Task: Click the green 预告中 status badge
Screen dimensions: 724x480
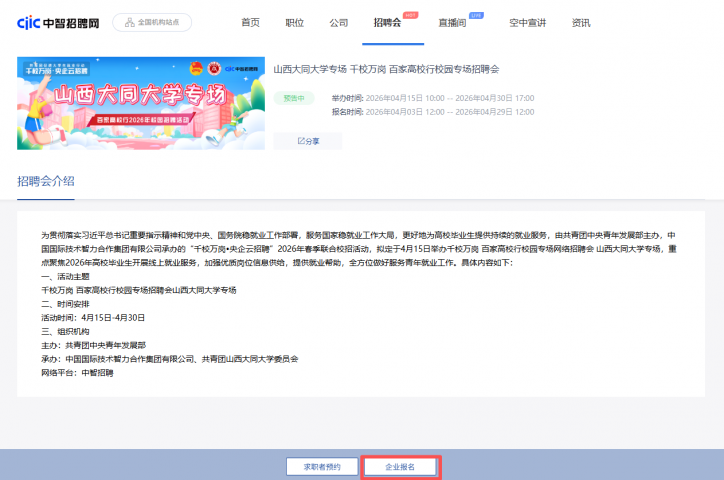Action: (x=294, y=98)
